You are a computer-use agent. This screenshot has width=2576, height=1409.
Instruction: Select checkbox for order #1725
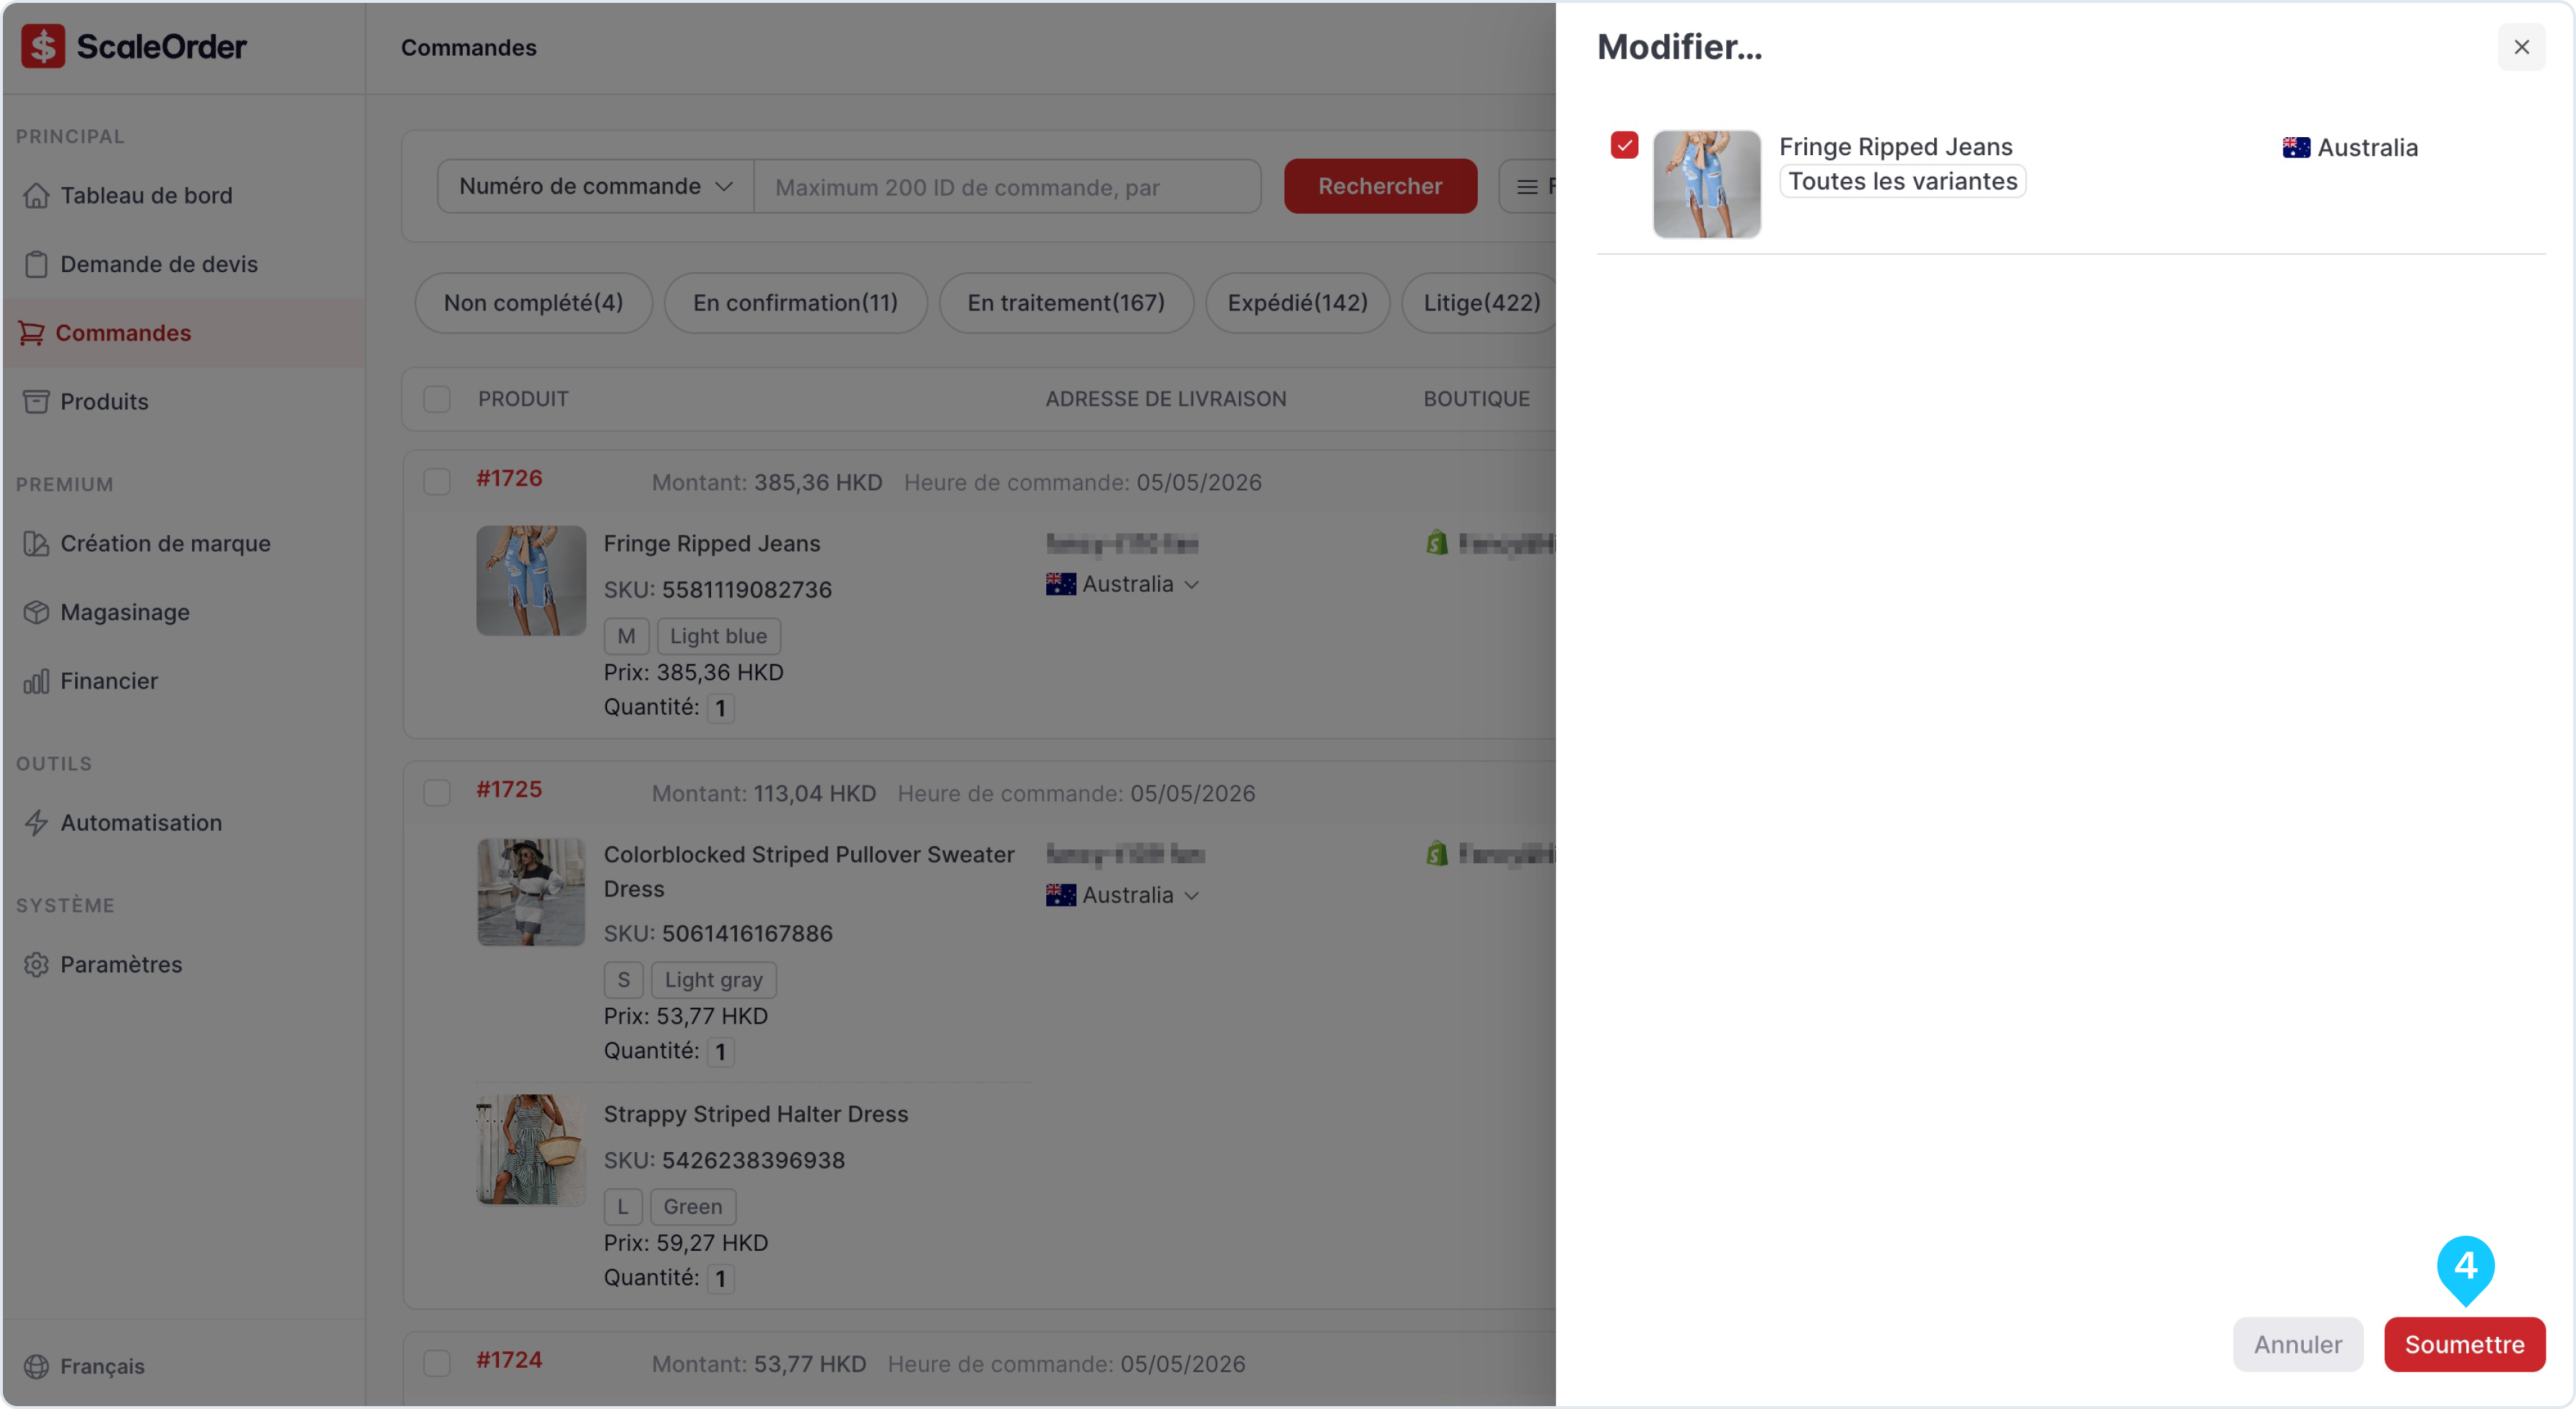click(437, 793)
